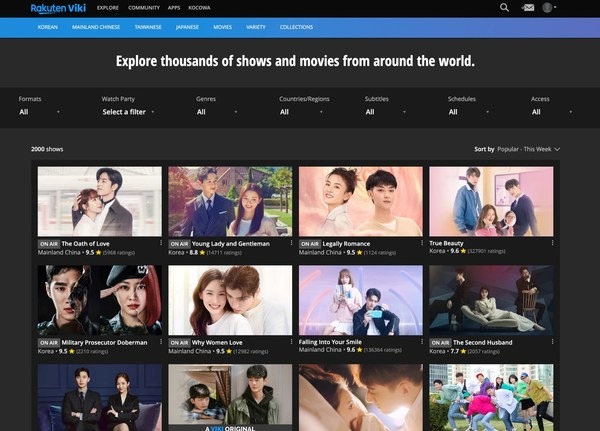Click the Rakuten Viki logo

(59, 8)
